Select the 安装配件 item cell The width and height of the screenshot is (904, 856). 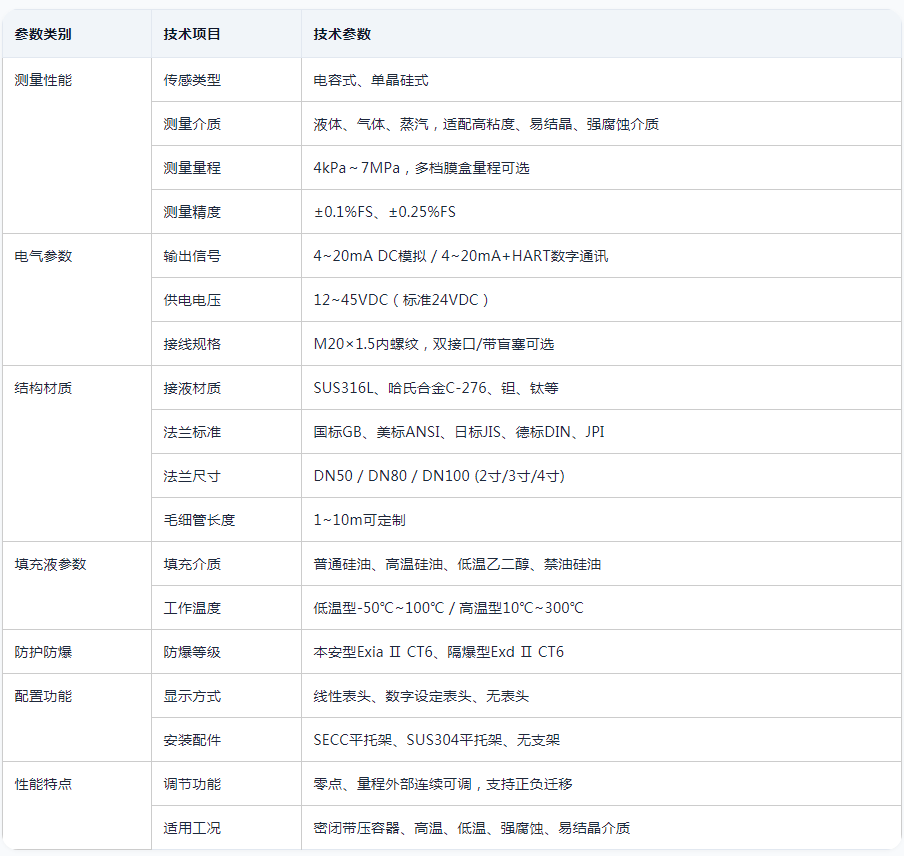227,740
